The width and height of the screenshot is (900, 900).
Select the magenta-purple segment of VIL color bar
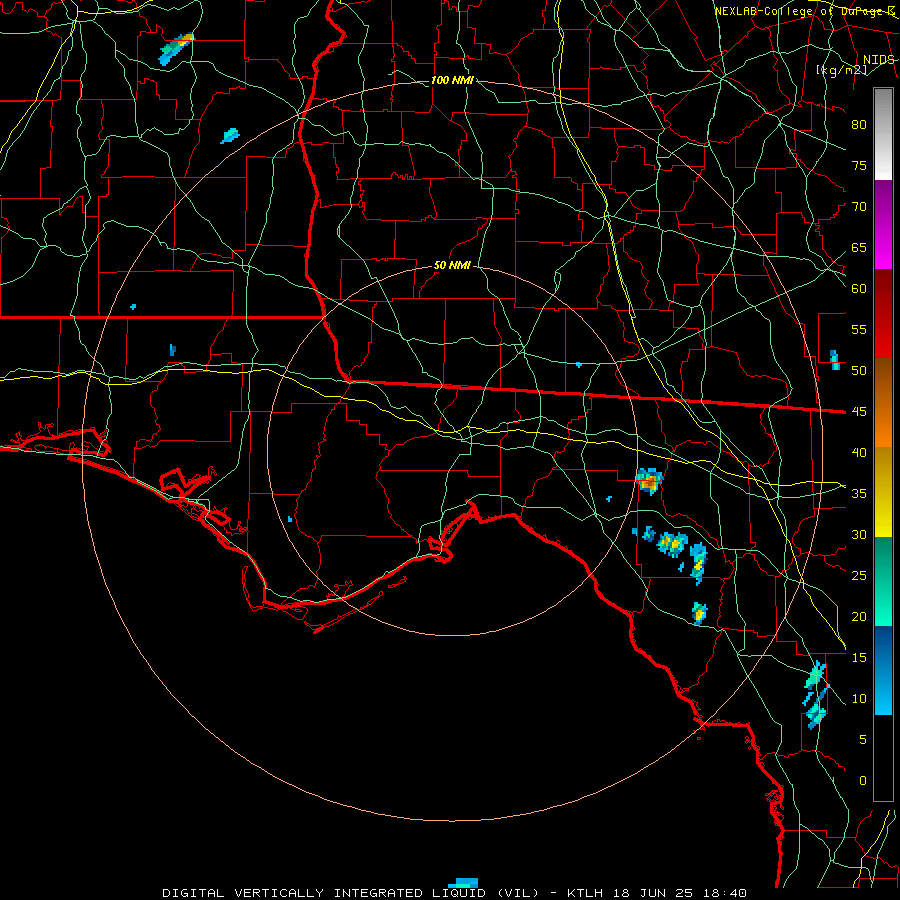tap(883, 224)
